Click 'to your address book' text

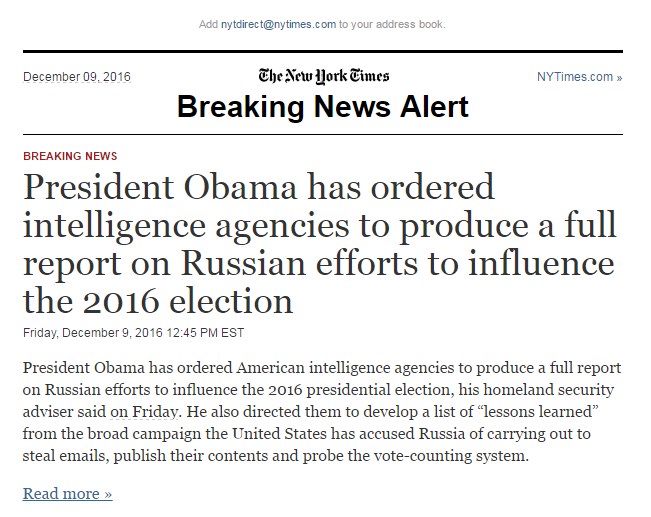click(x=392, y=25)
